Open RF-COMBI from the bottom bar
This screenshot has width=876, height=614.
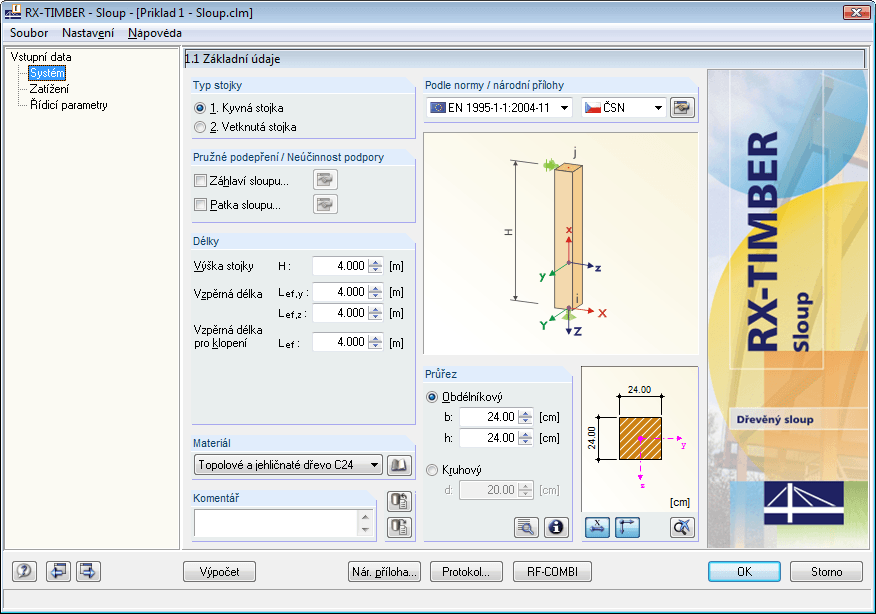click(551, 571)
